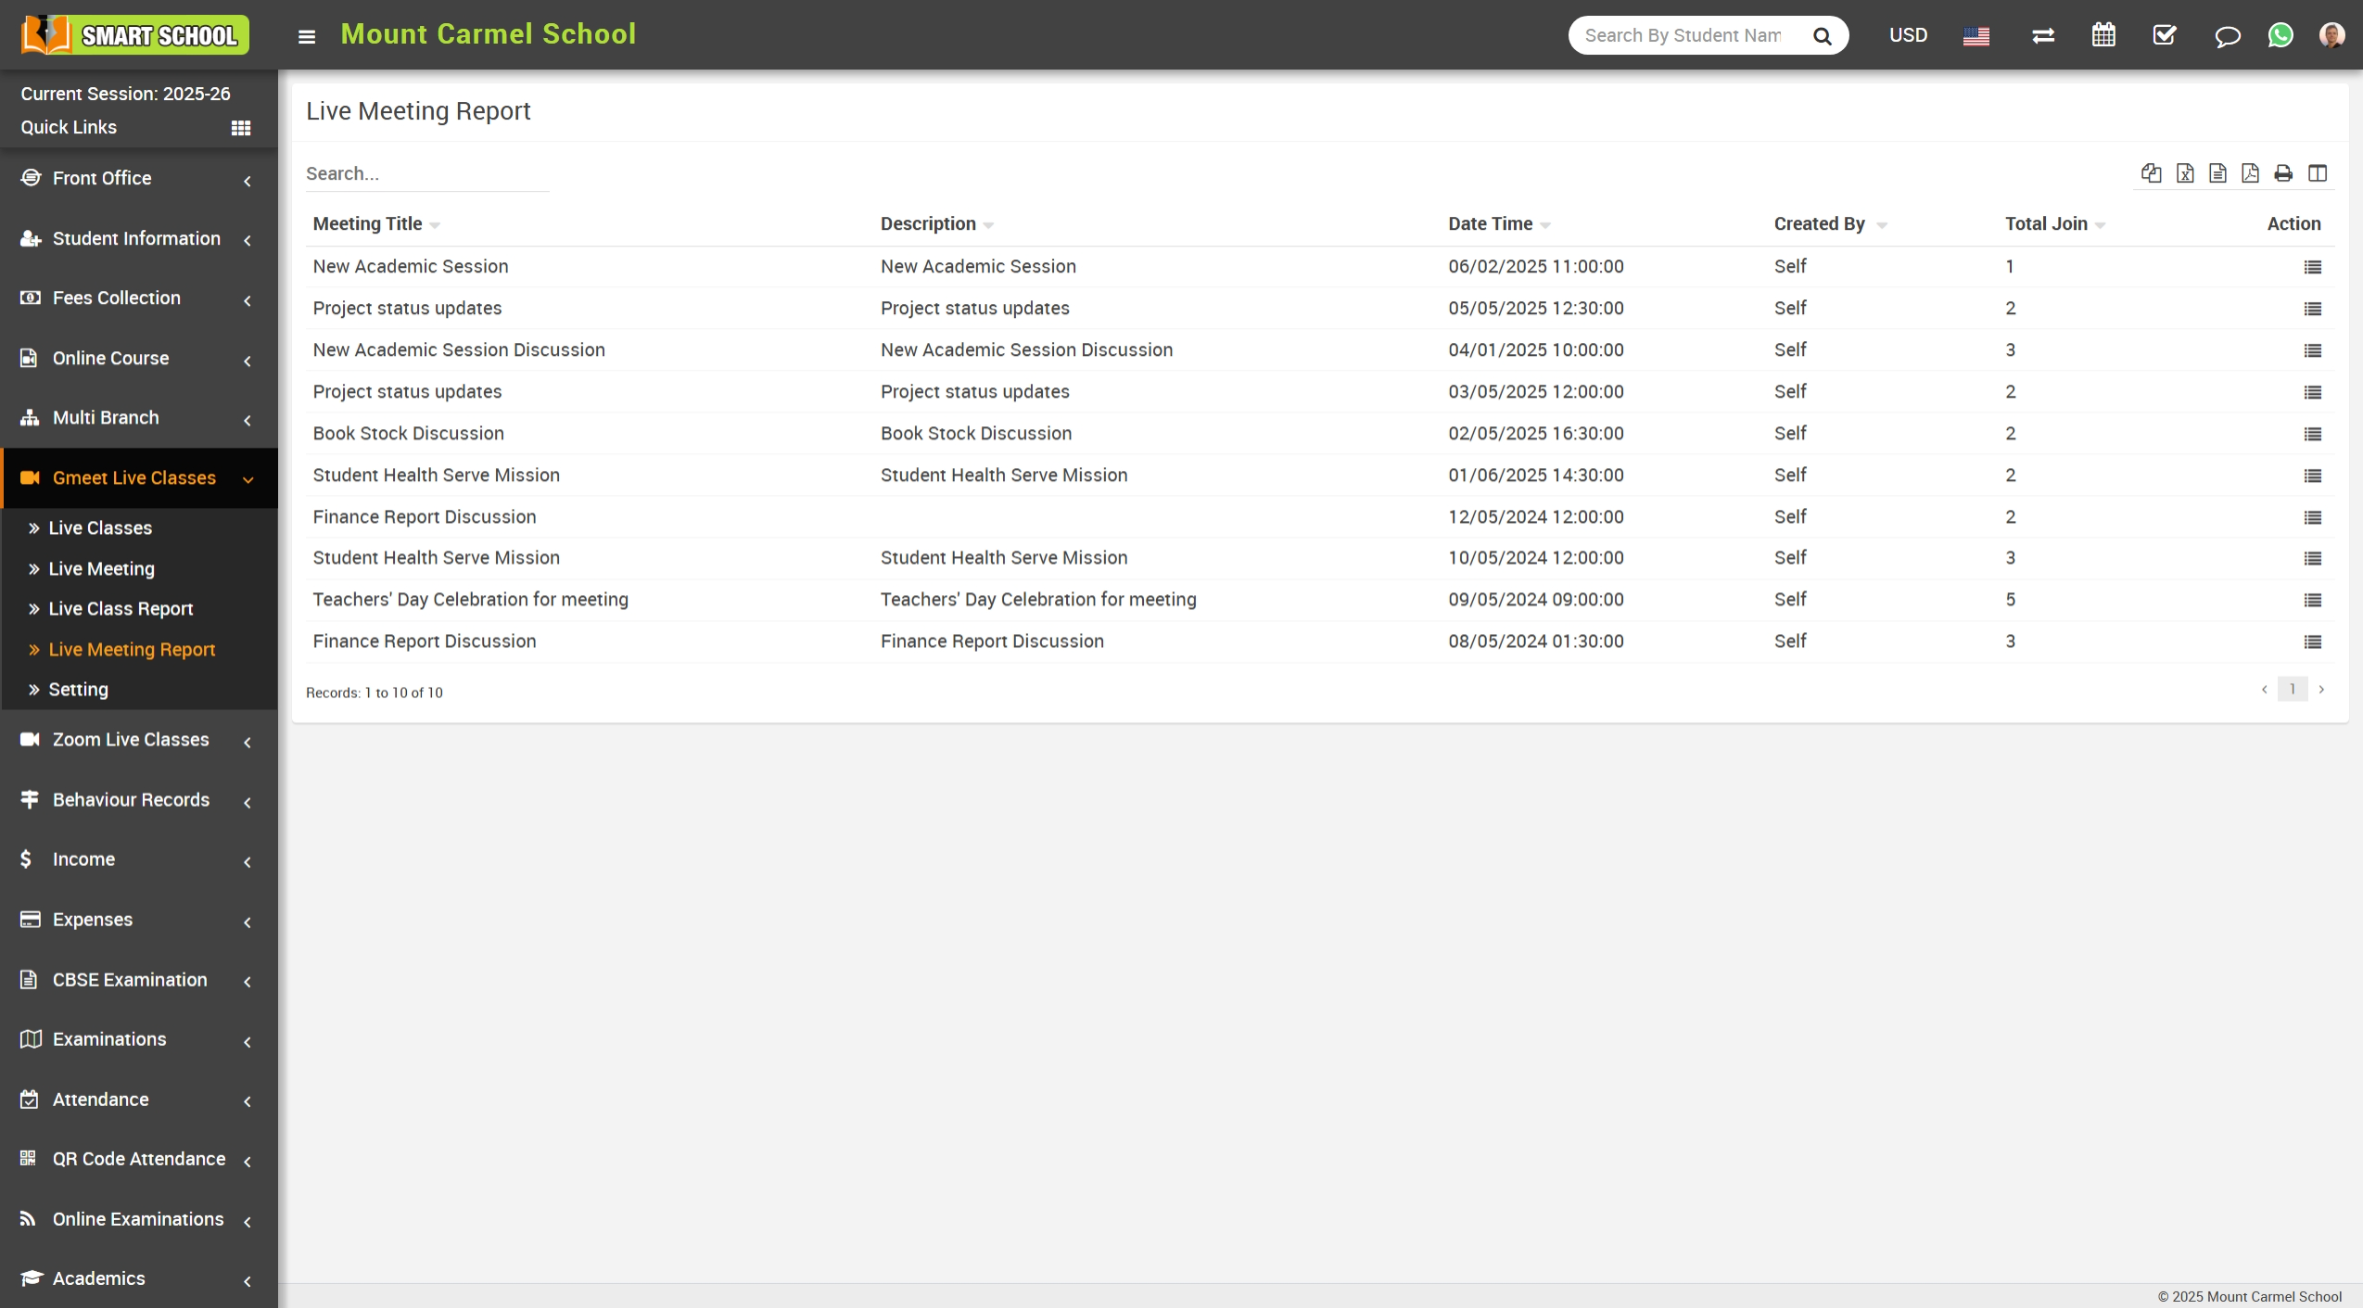
Task: Click the previous page arrow
Action: coord(2264,689)
